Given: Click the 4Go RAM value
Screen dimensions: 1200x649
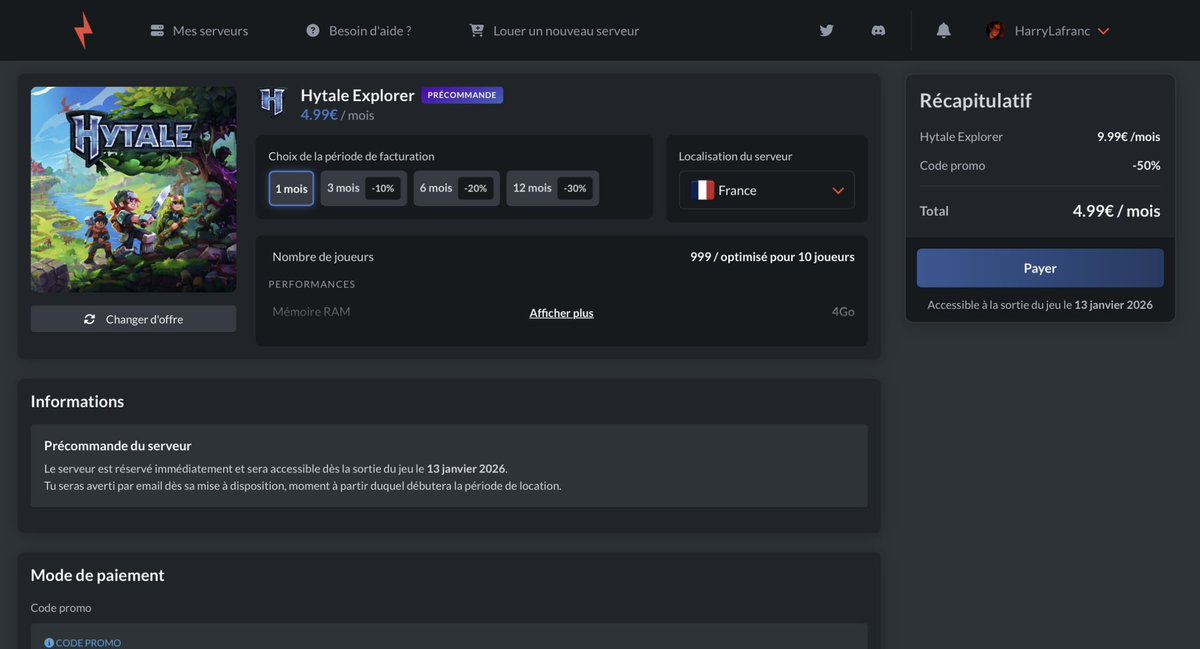Looking at the screenshot, I should click(843, 312).
